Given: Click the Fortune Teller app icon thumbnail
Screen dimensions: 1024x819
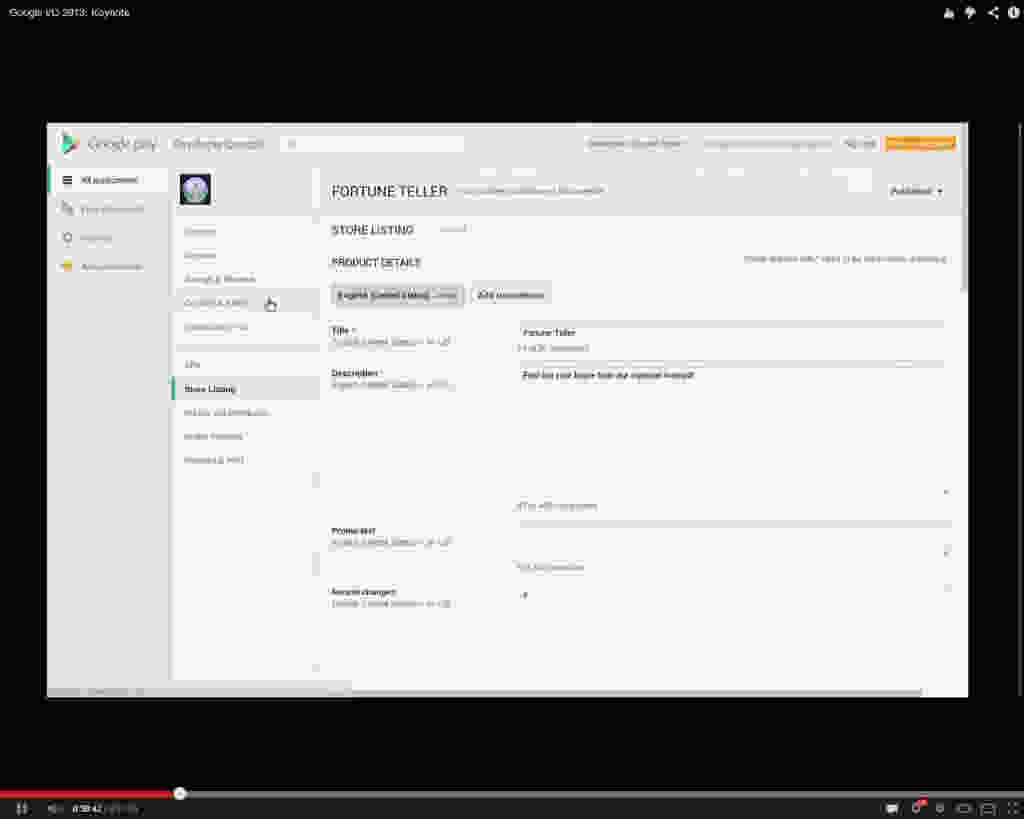Looking at the screenshot, I should click(195, 189).
